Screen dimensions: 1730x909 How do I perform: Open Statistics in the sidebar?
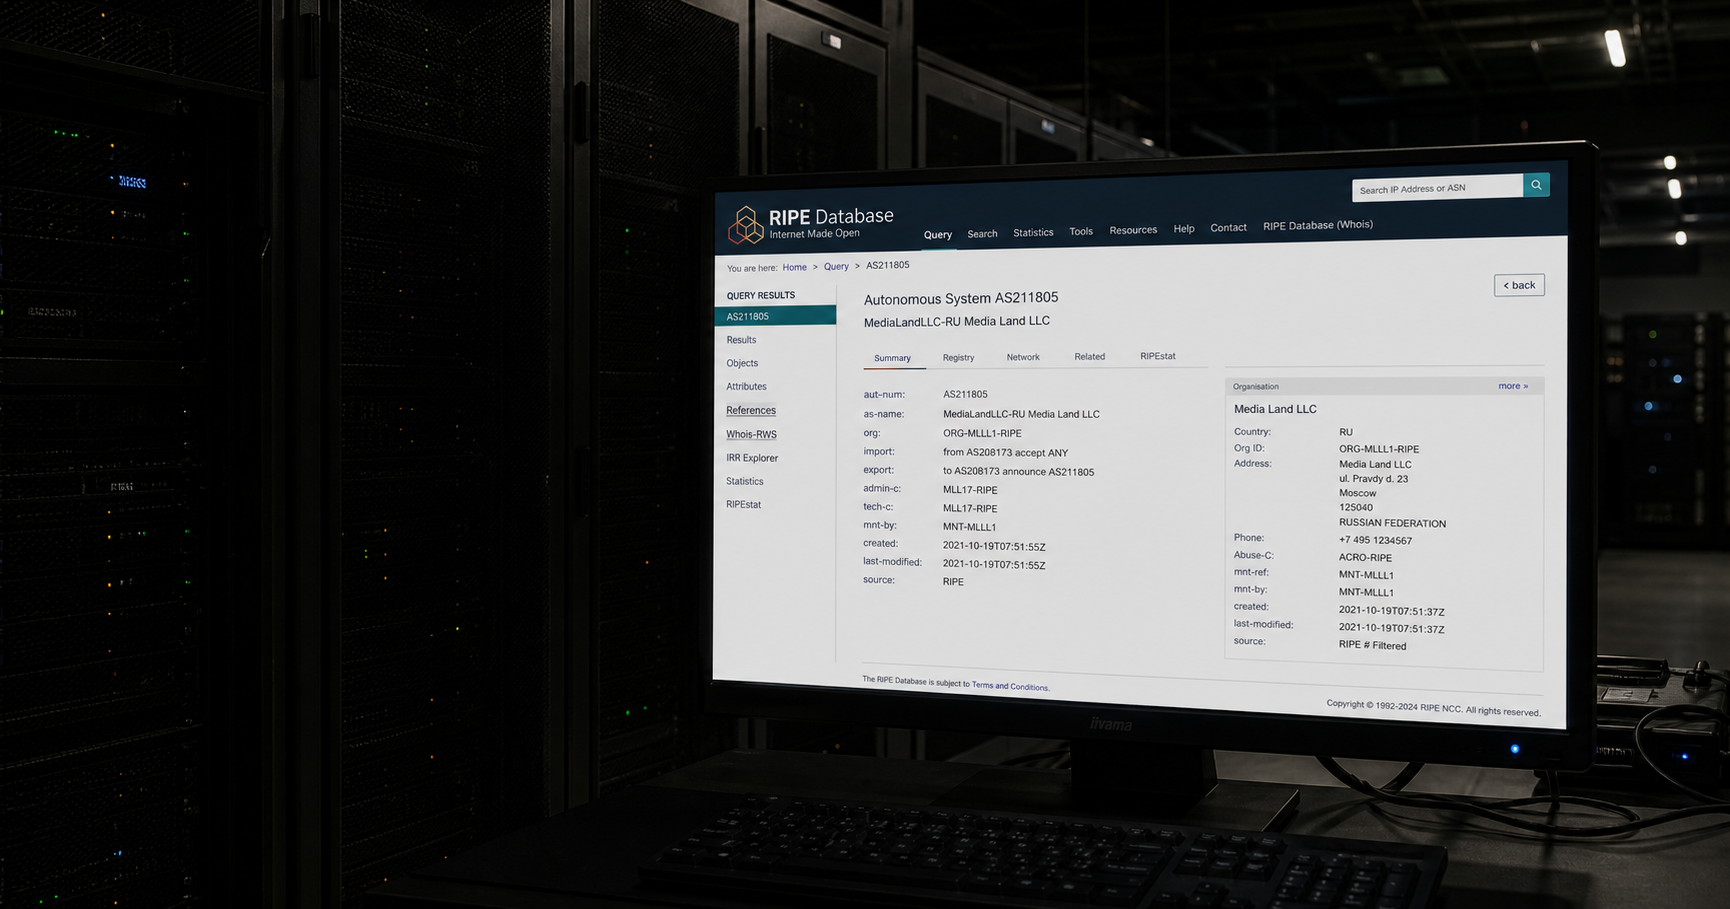coord(745,481)
